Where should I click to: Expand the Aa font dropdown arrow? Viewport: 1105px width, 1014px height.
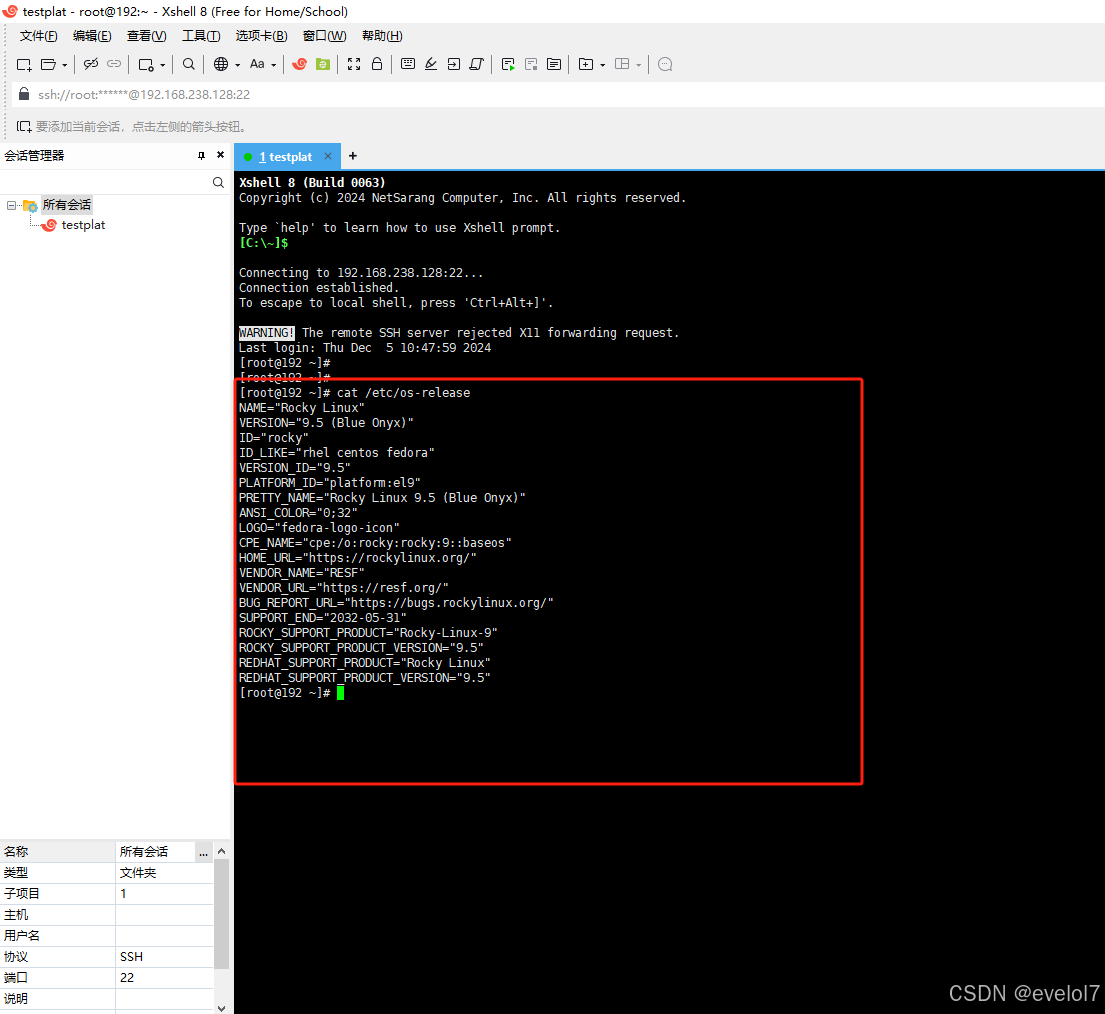point(274,65)
